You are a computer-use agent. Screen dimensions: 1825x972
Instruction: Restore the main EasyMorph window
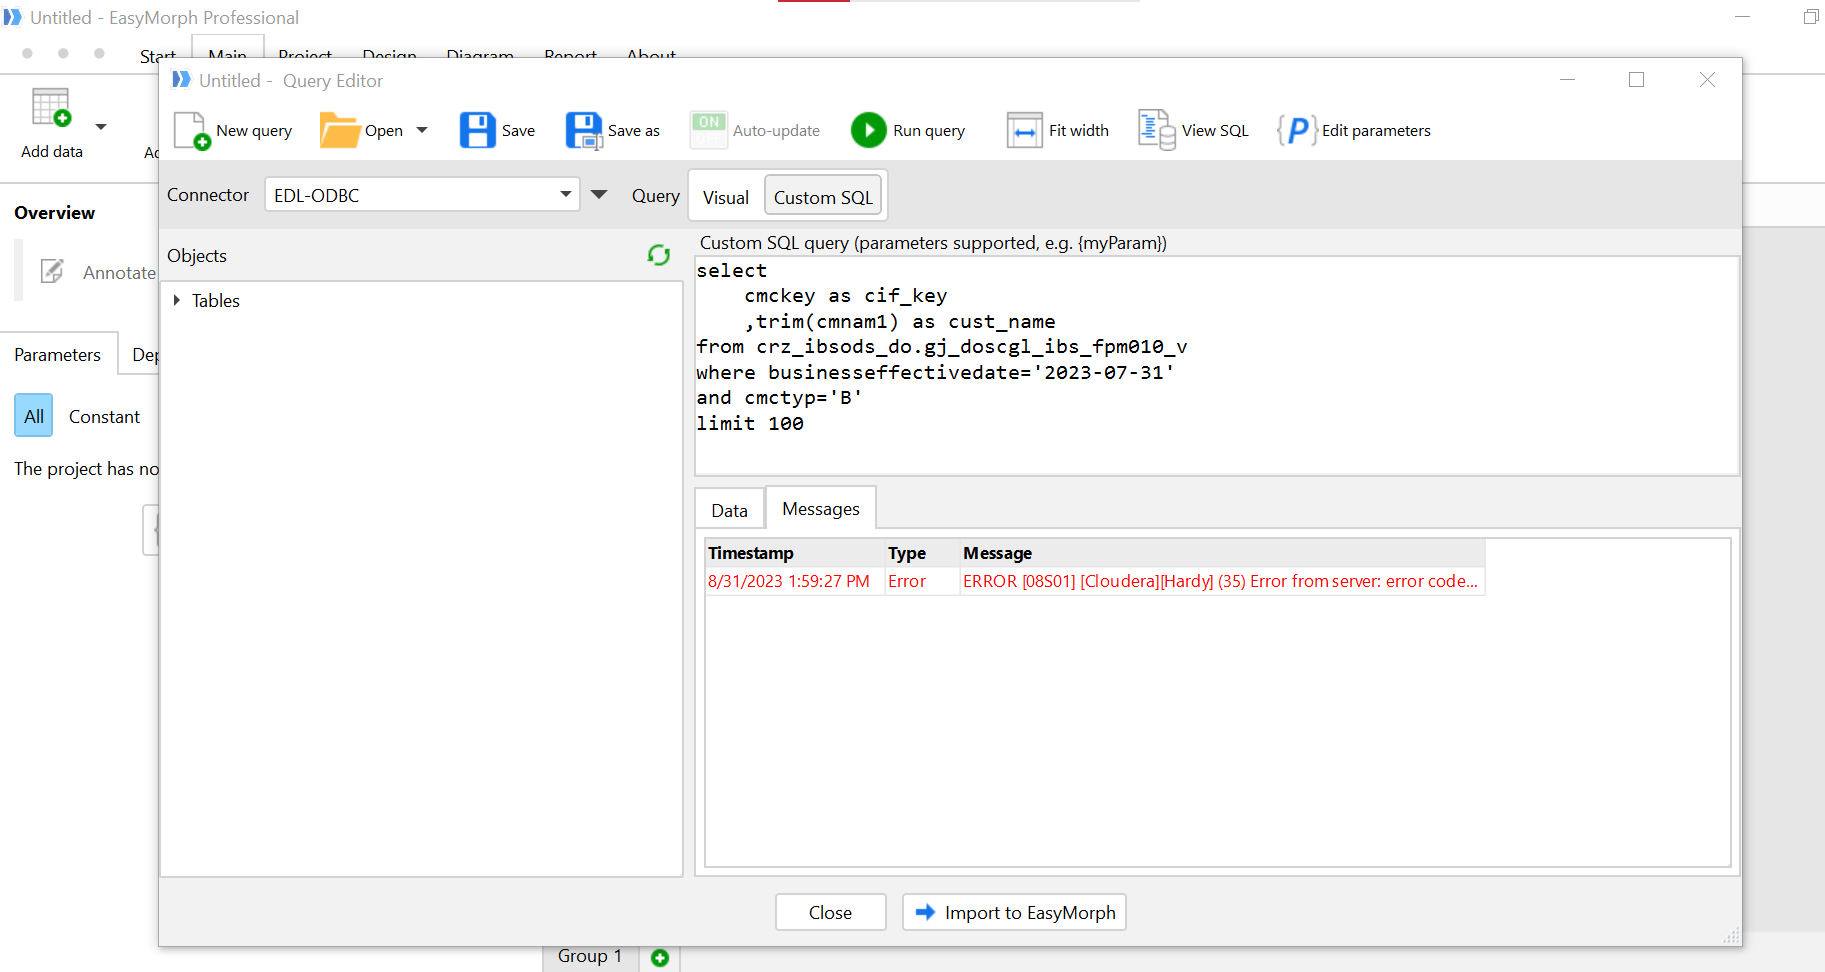[x=1811, y=17]
